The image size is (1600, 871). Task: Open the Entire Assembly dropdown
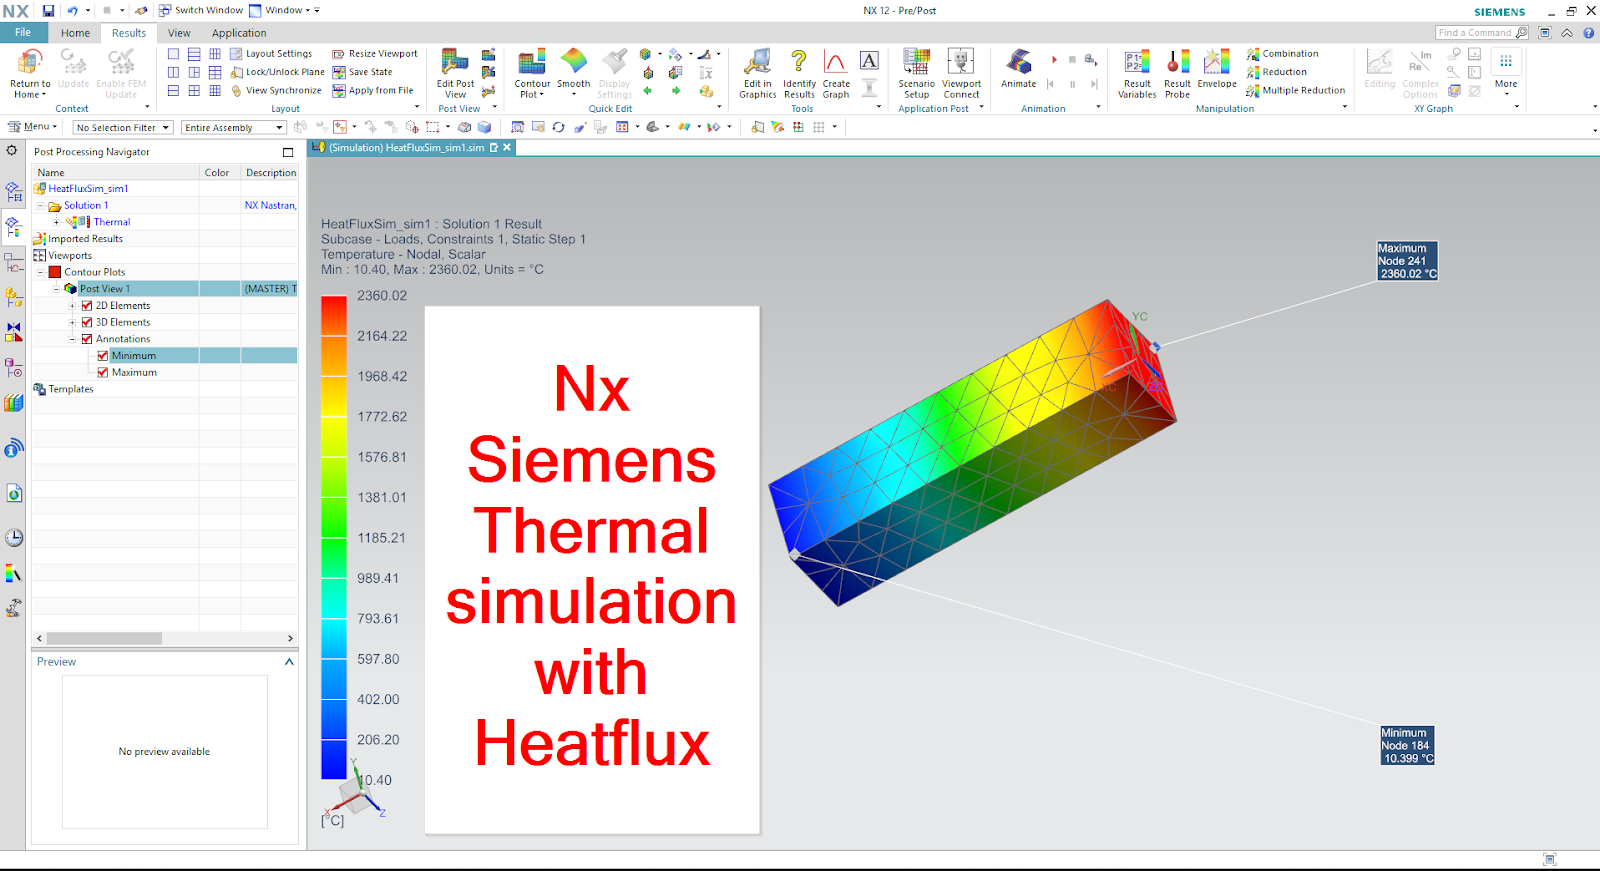pos(234,128)
